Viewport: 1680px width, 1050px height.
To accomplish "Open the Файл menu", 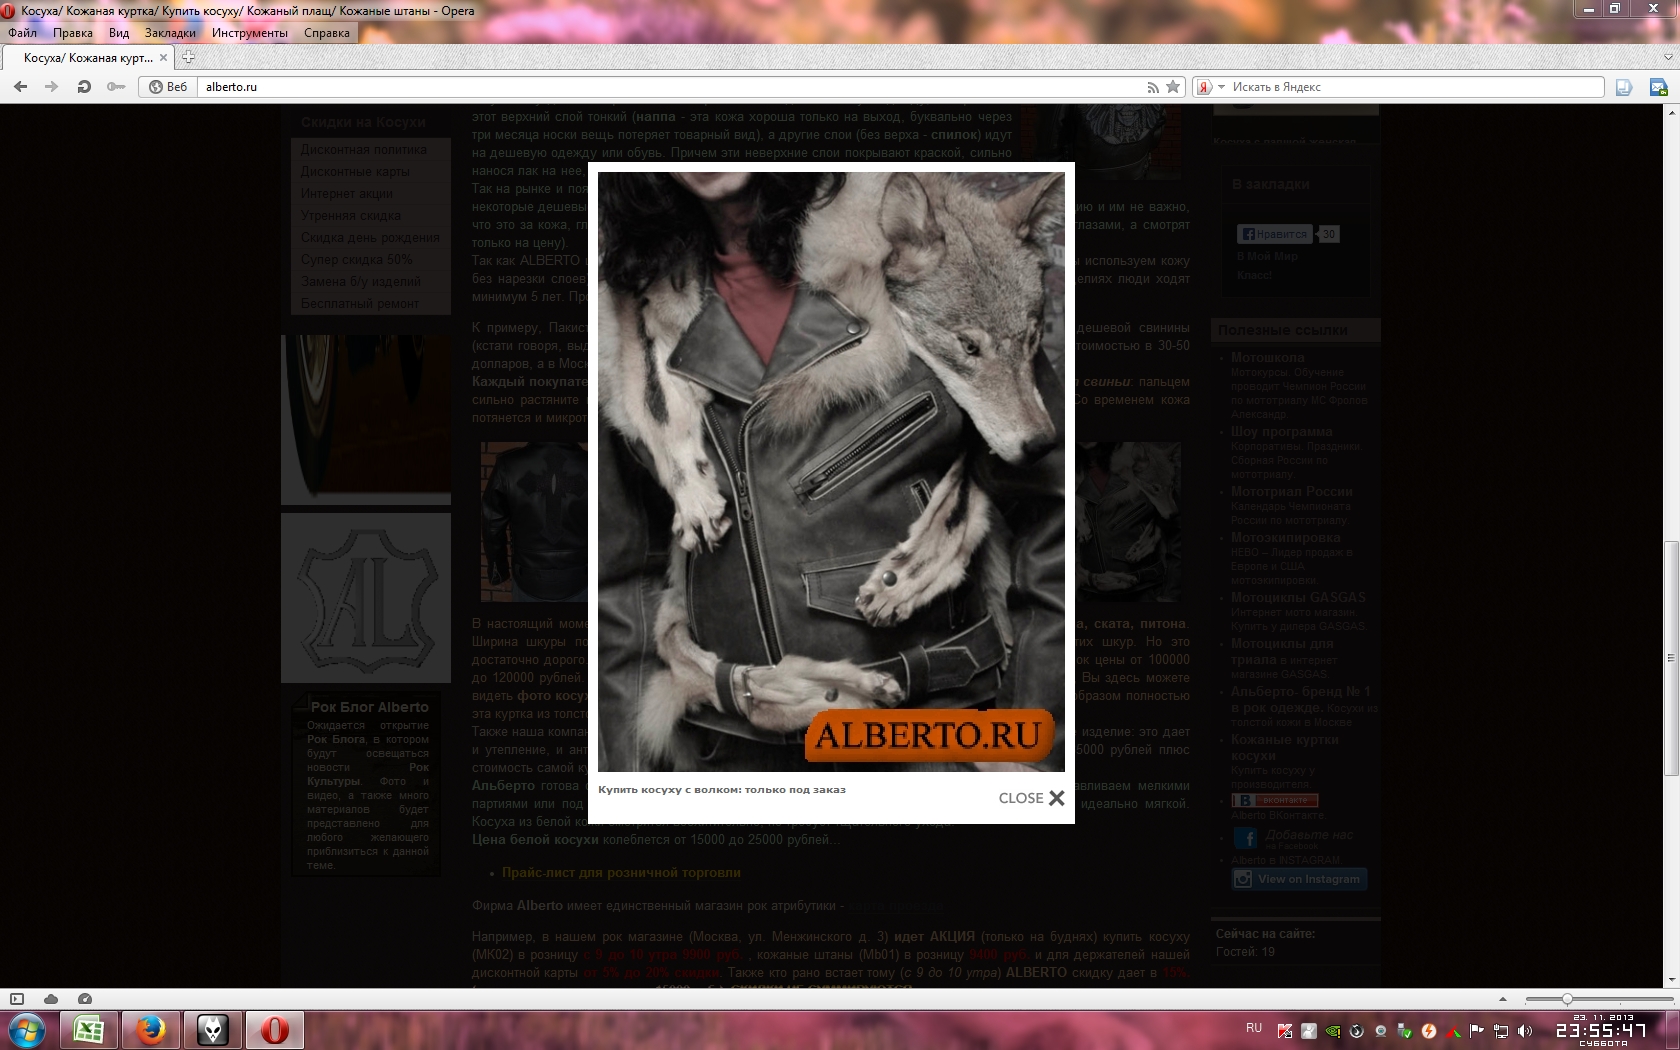I will (22, 33).
